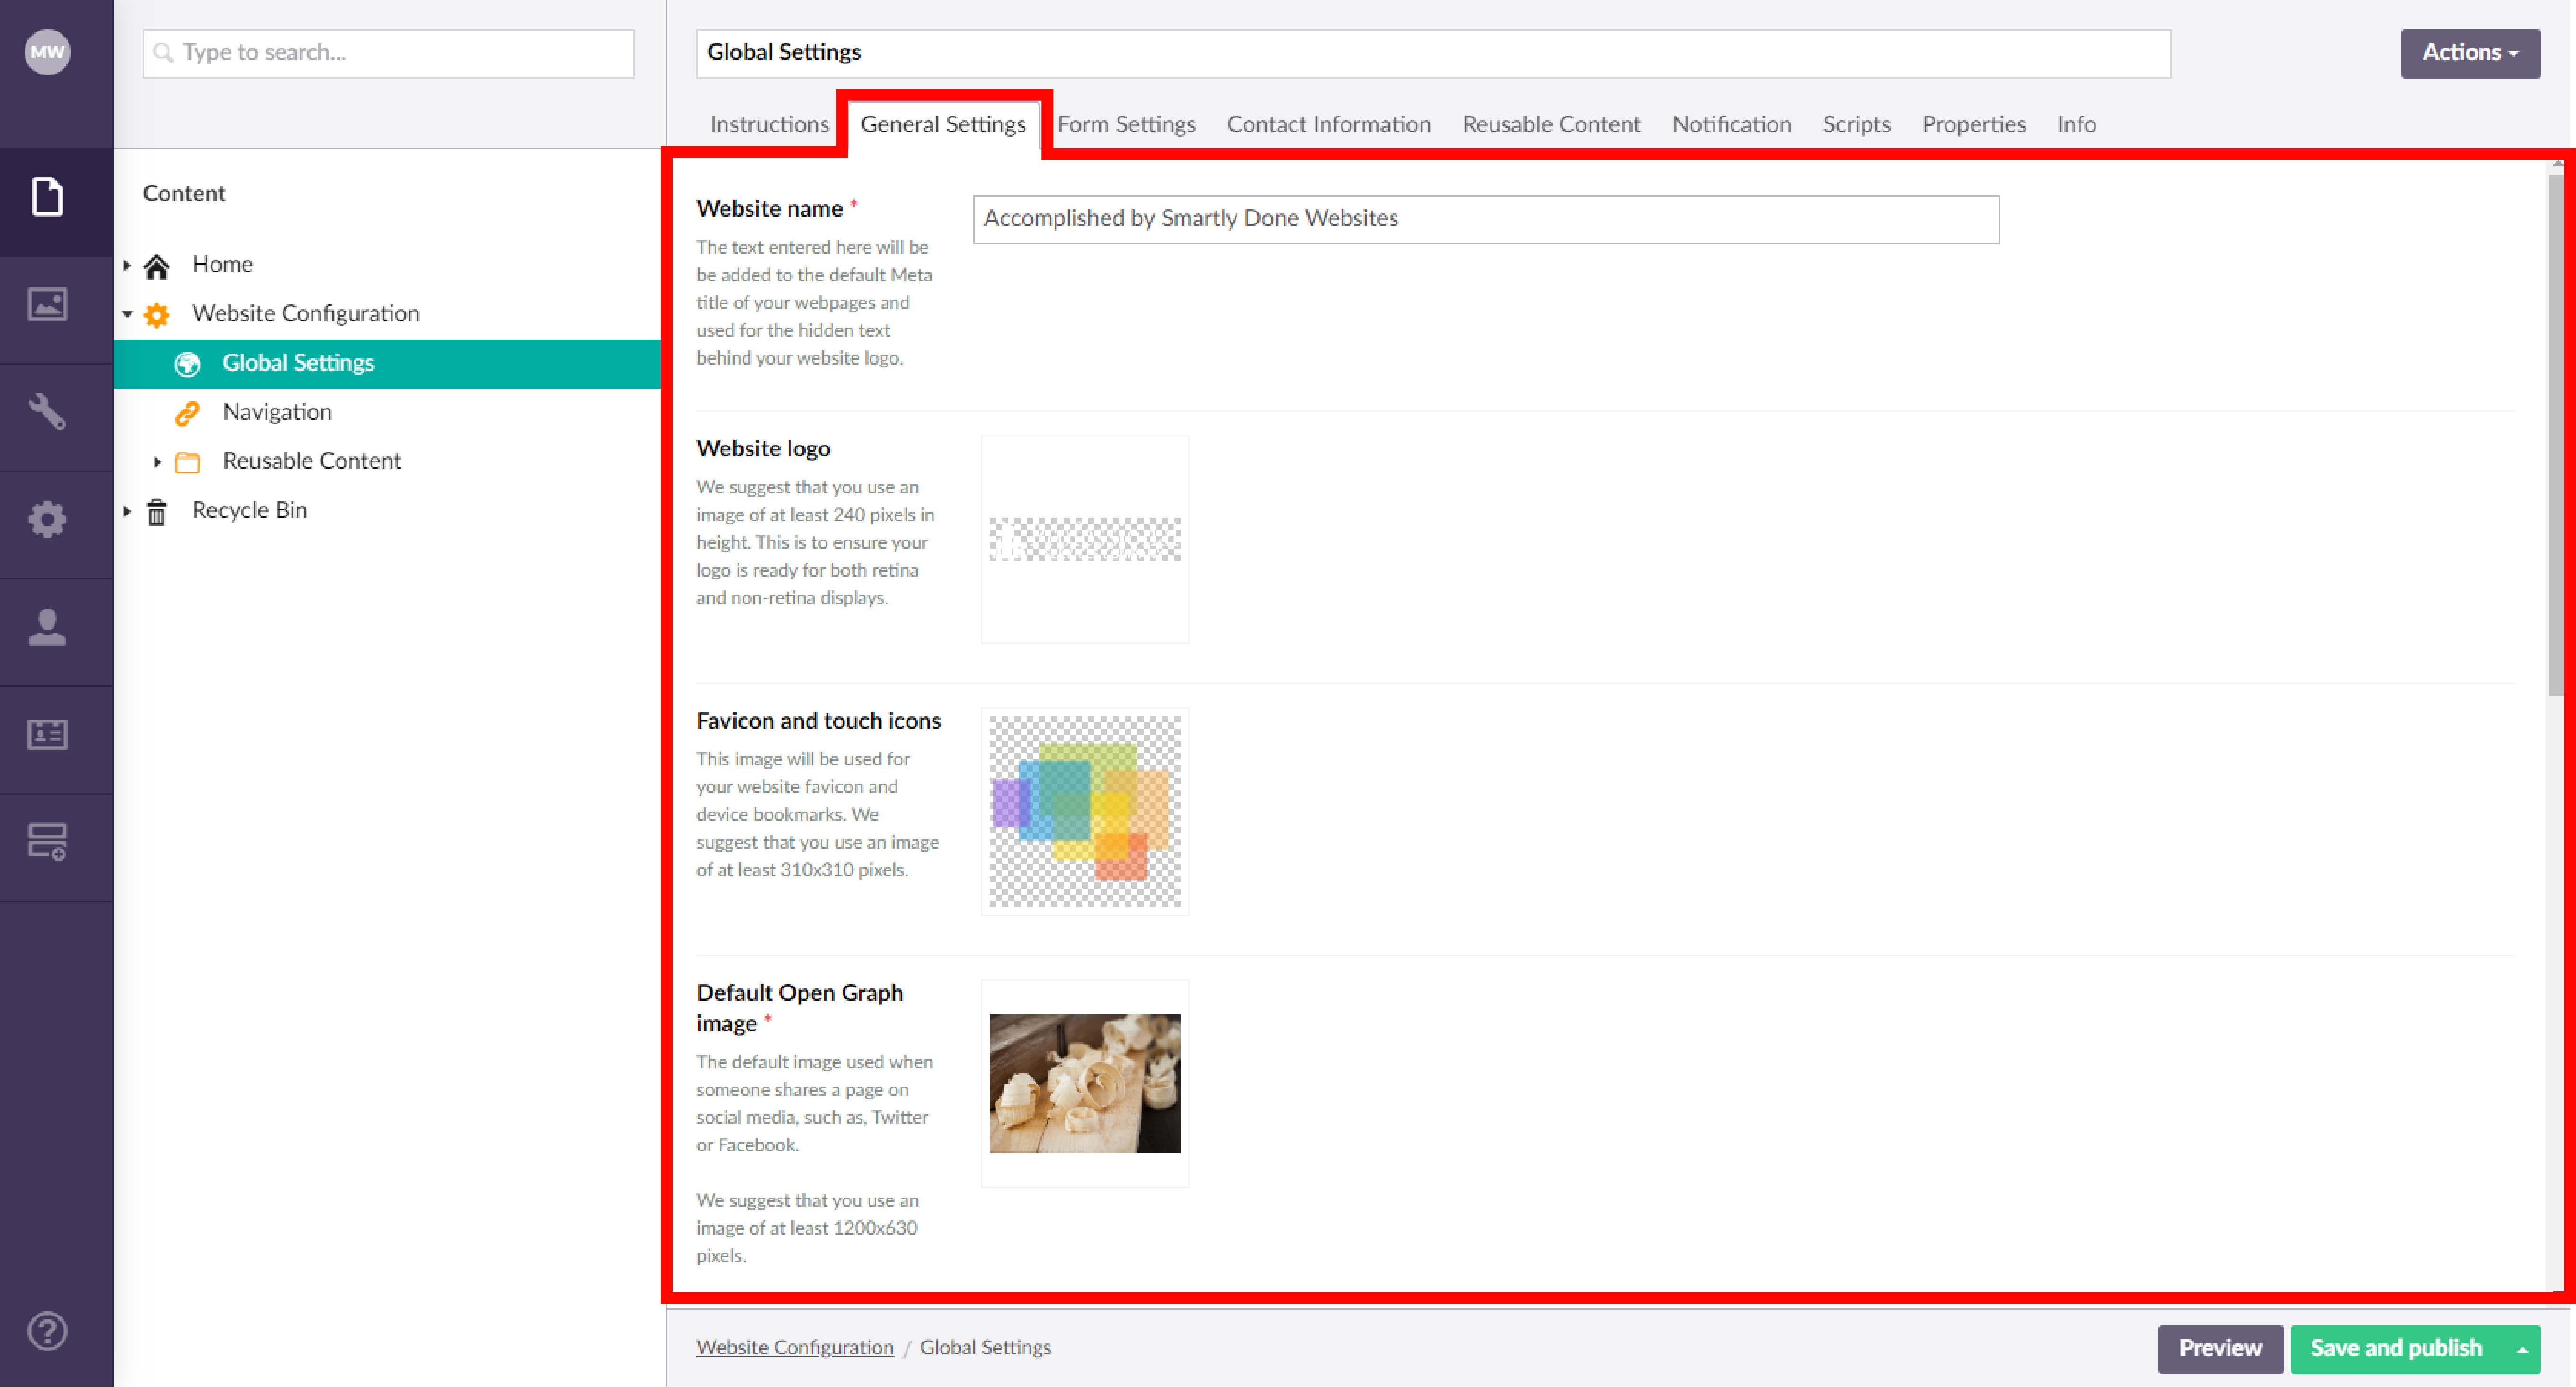
Task: Click the search magnifier icon
Action: point(164,52)
